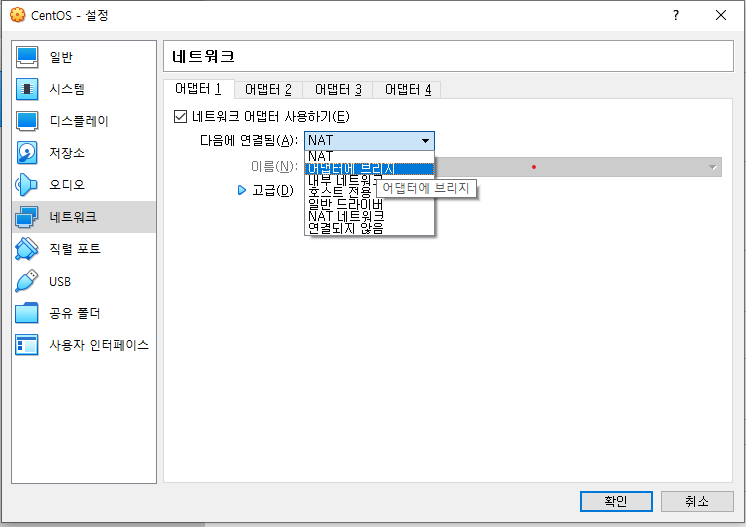Select 오디오 label in the sidebar
746x527 pixels.
tap(67, 185)
